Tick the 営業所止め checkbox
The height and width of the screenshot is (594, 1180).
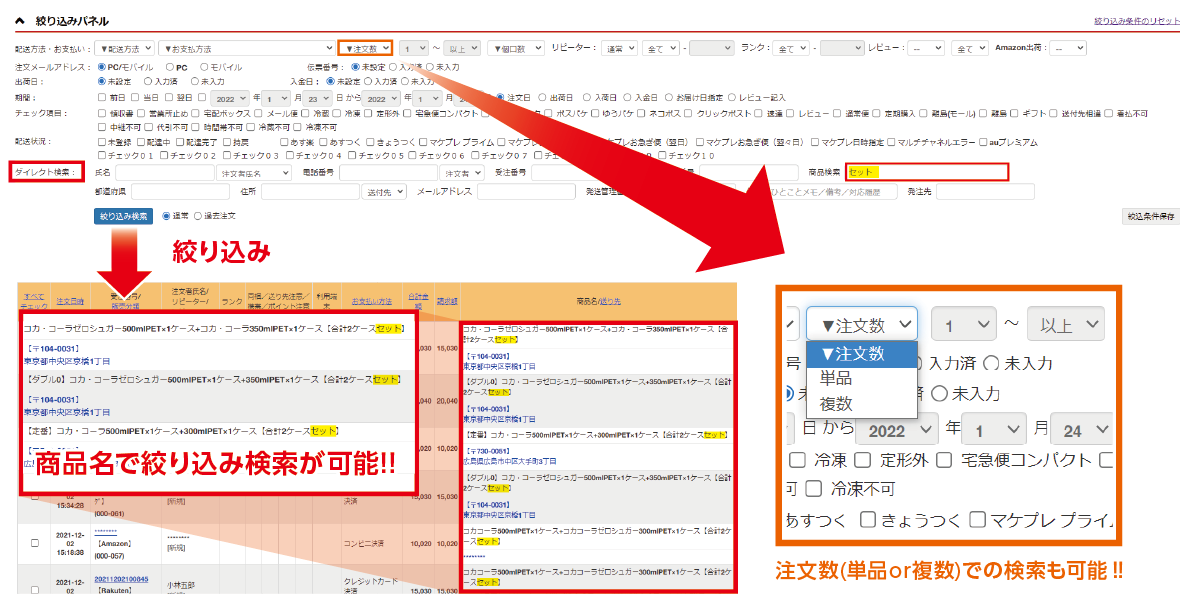(x=141, y=114)
